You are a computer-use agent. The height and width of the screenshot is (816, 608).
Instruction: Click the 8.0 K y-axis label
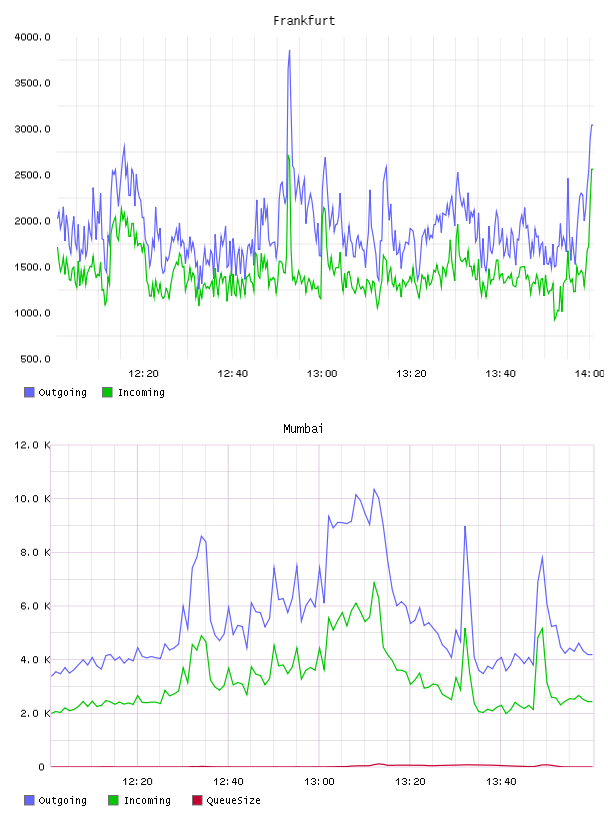35,552
